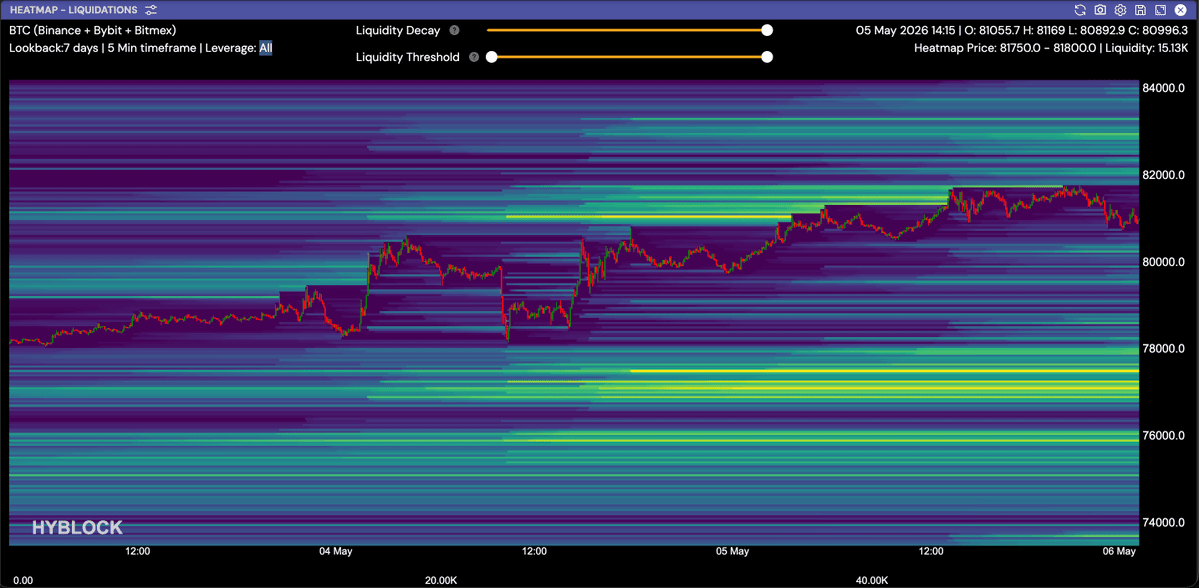
Task: Click the 82000.0 price axis label
Action: [1163, 175]
